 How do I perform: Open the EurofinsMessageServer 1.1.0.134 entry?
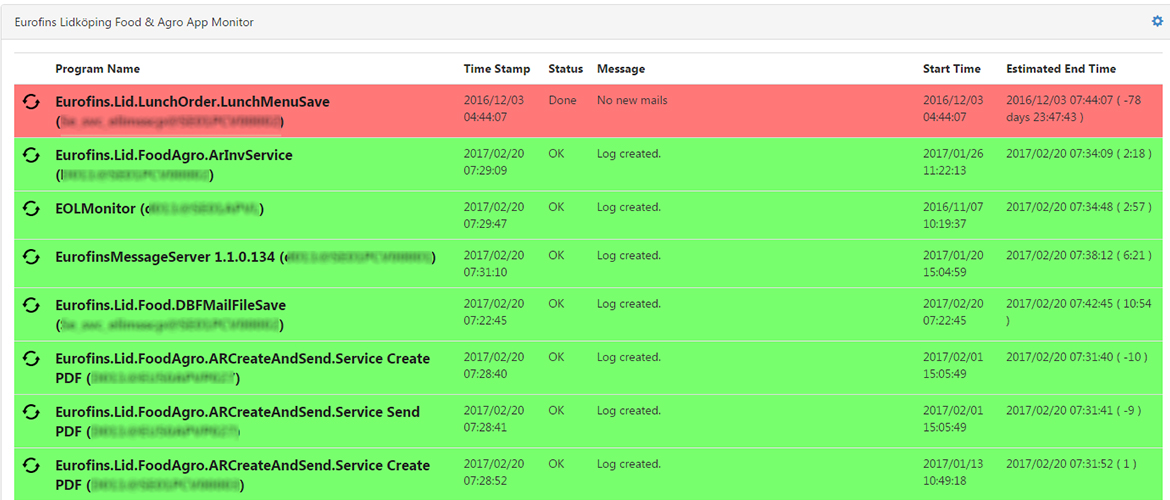[x=165, y=257]
